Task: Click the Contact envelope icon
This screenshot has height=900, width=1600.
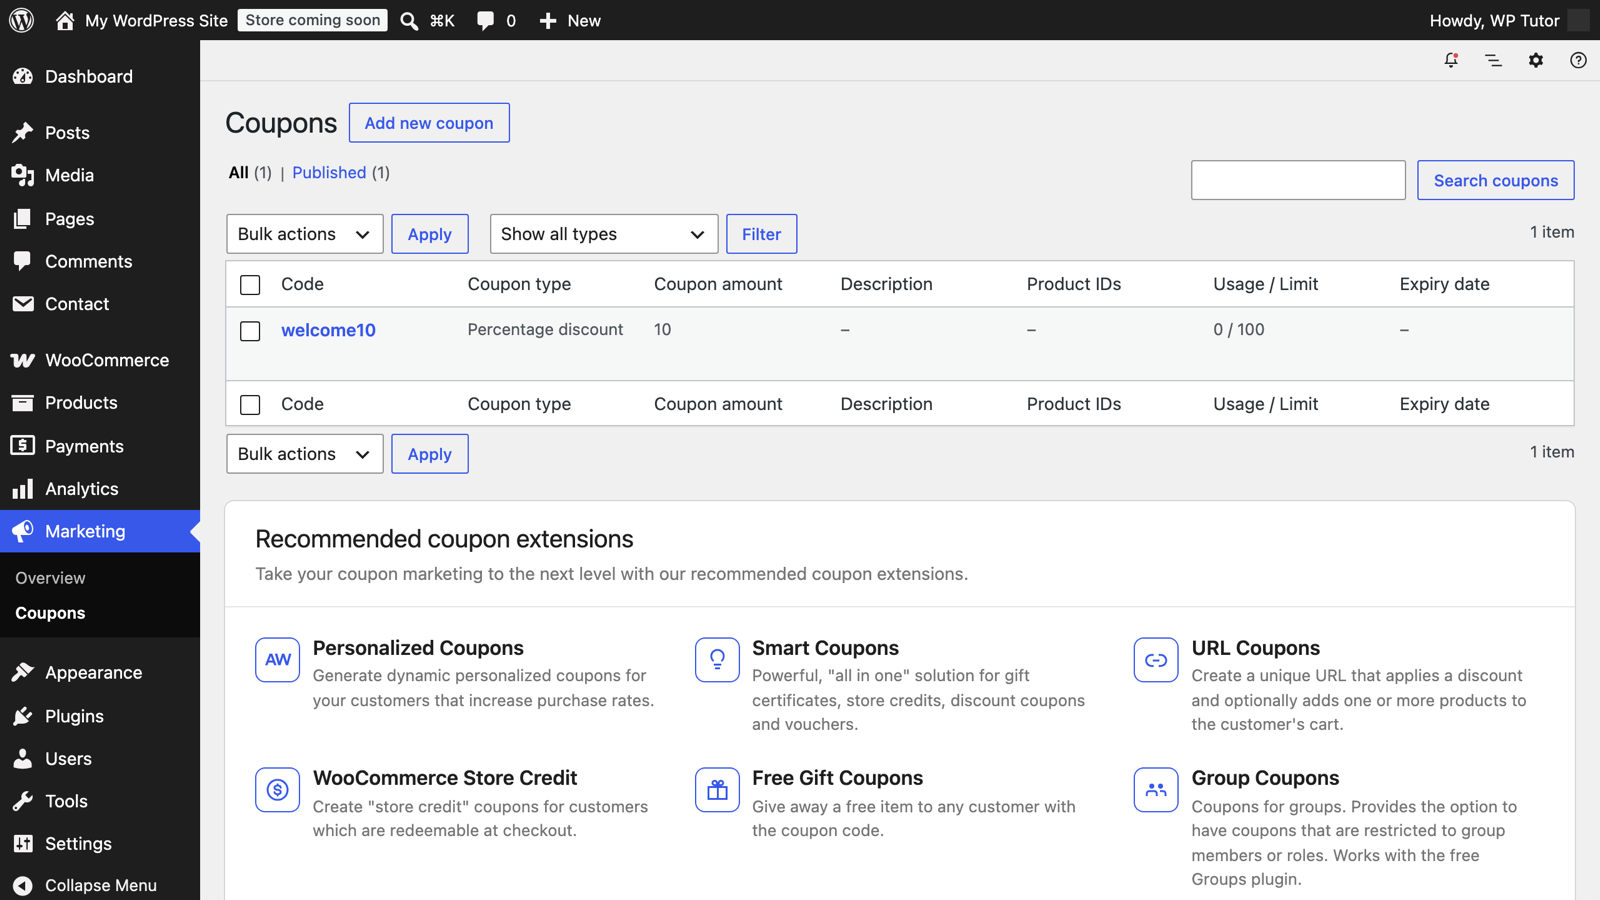Action: (x=23, y=304)
